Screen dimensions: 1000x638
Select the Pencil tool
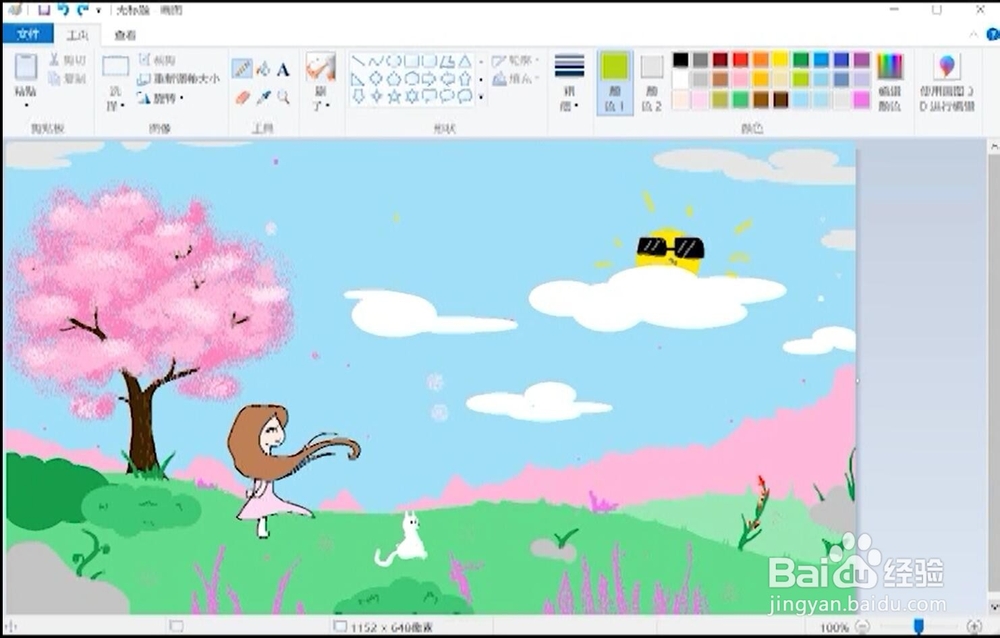click(241, 68)
